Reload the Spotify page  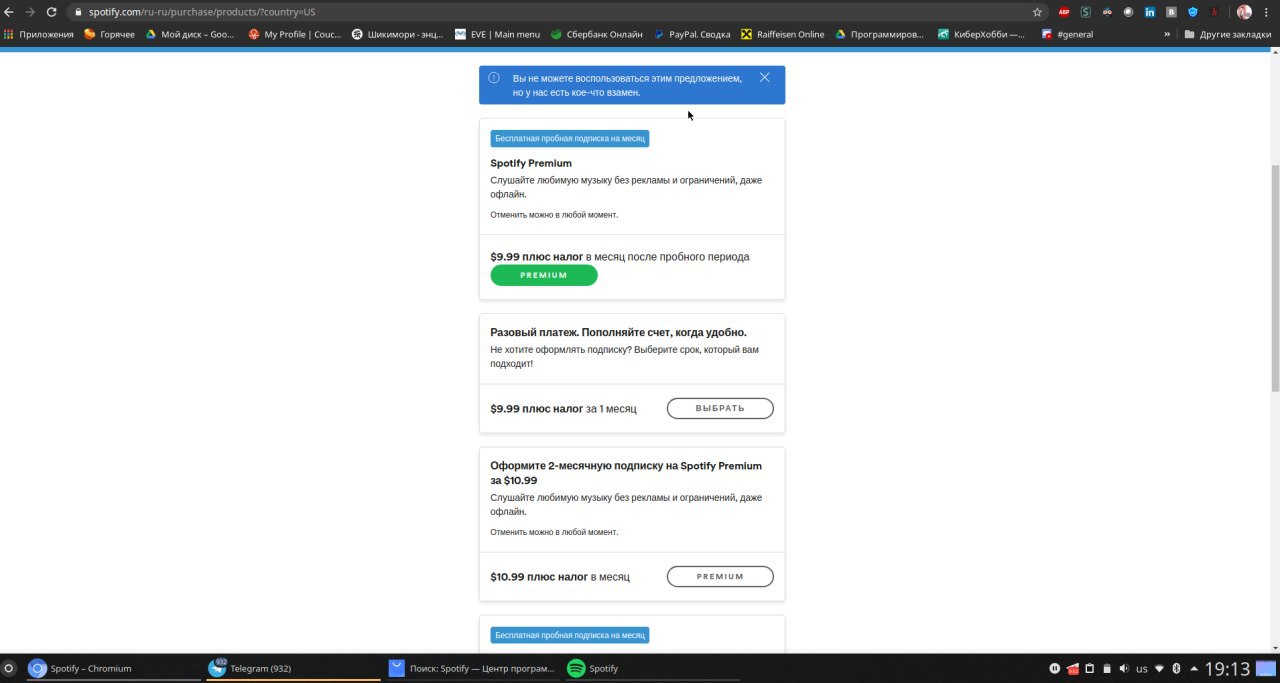[x=52, y=12]
